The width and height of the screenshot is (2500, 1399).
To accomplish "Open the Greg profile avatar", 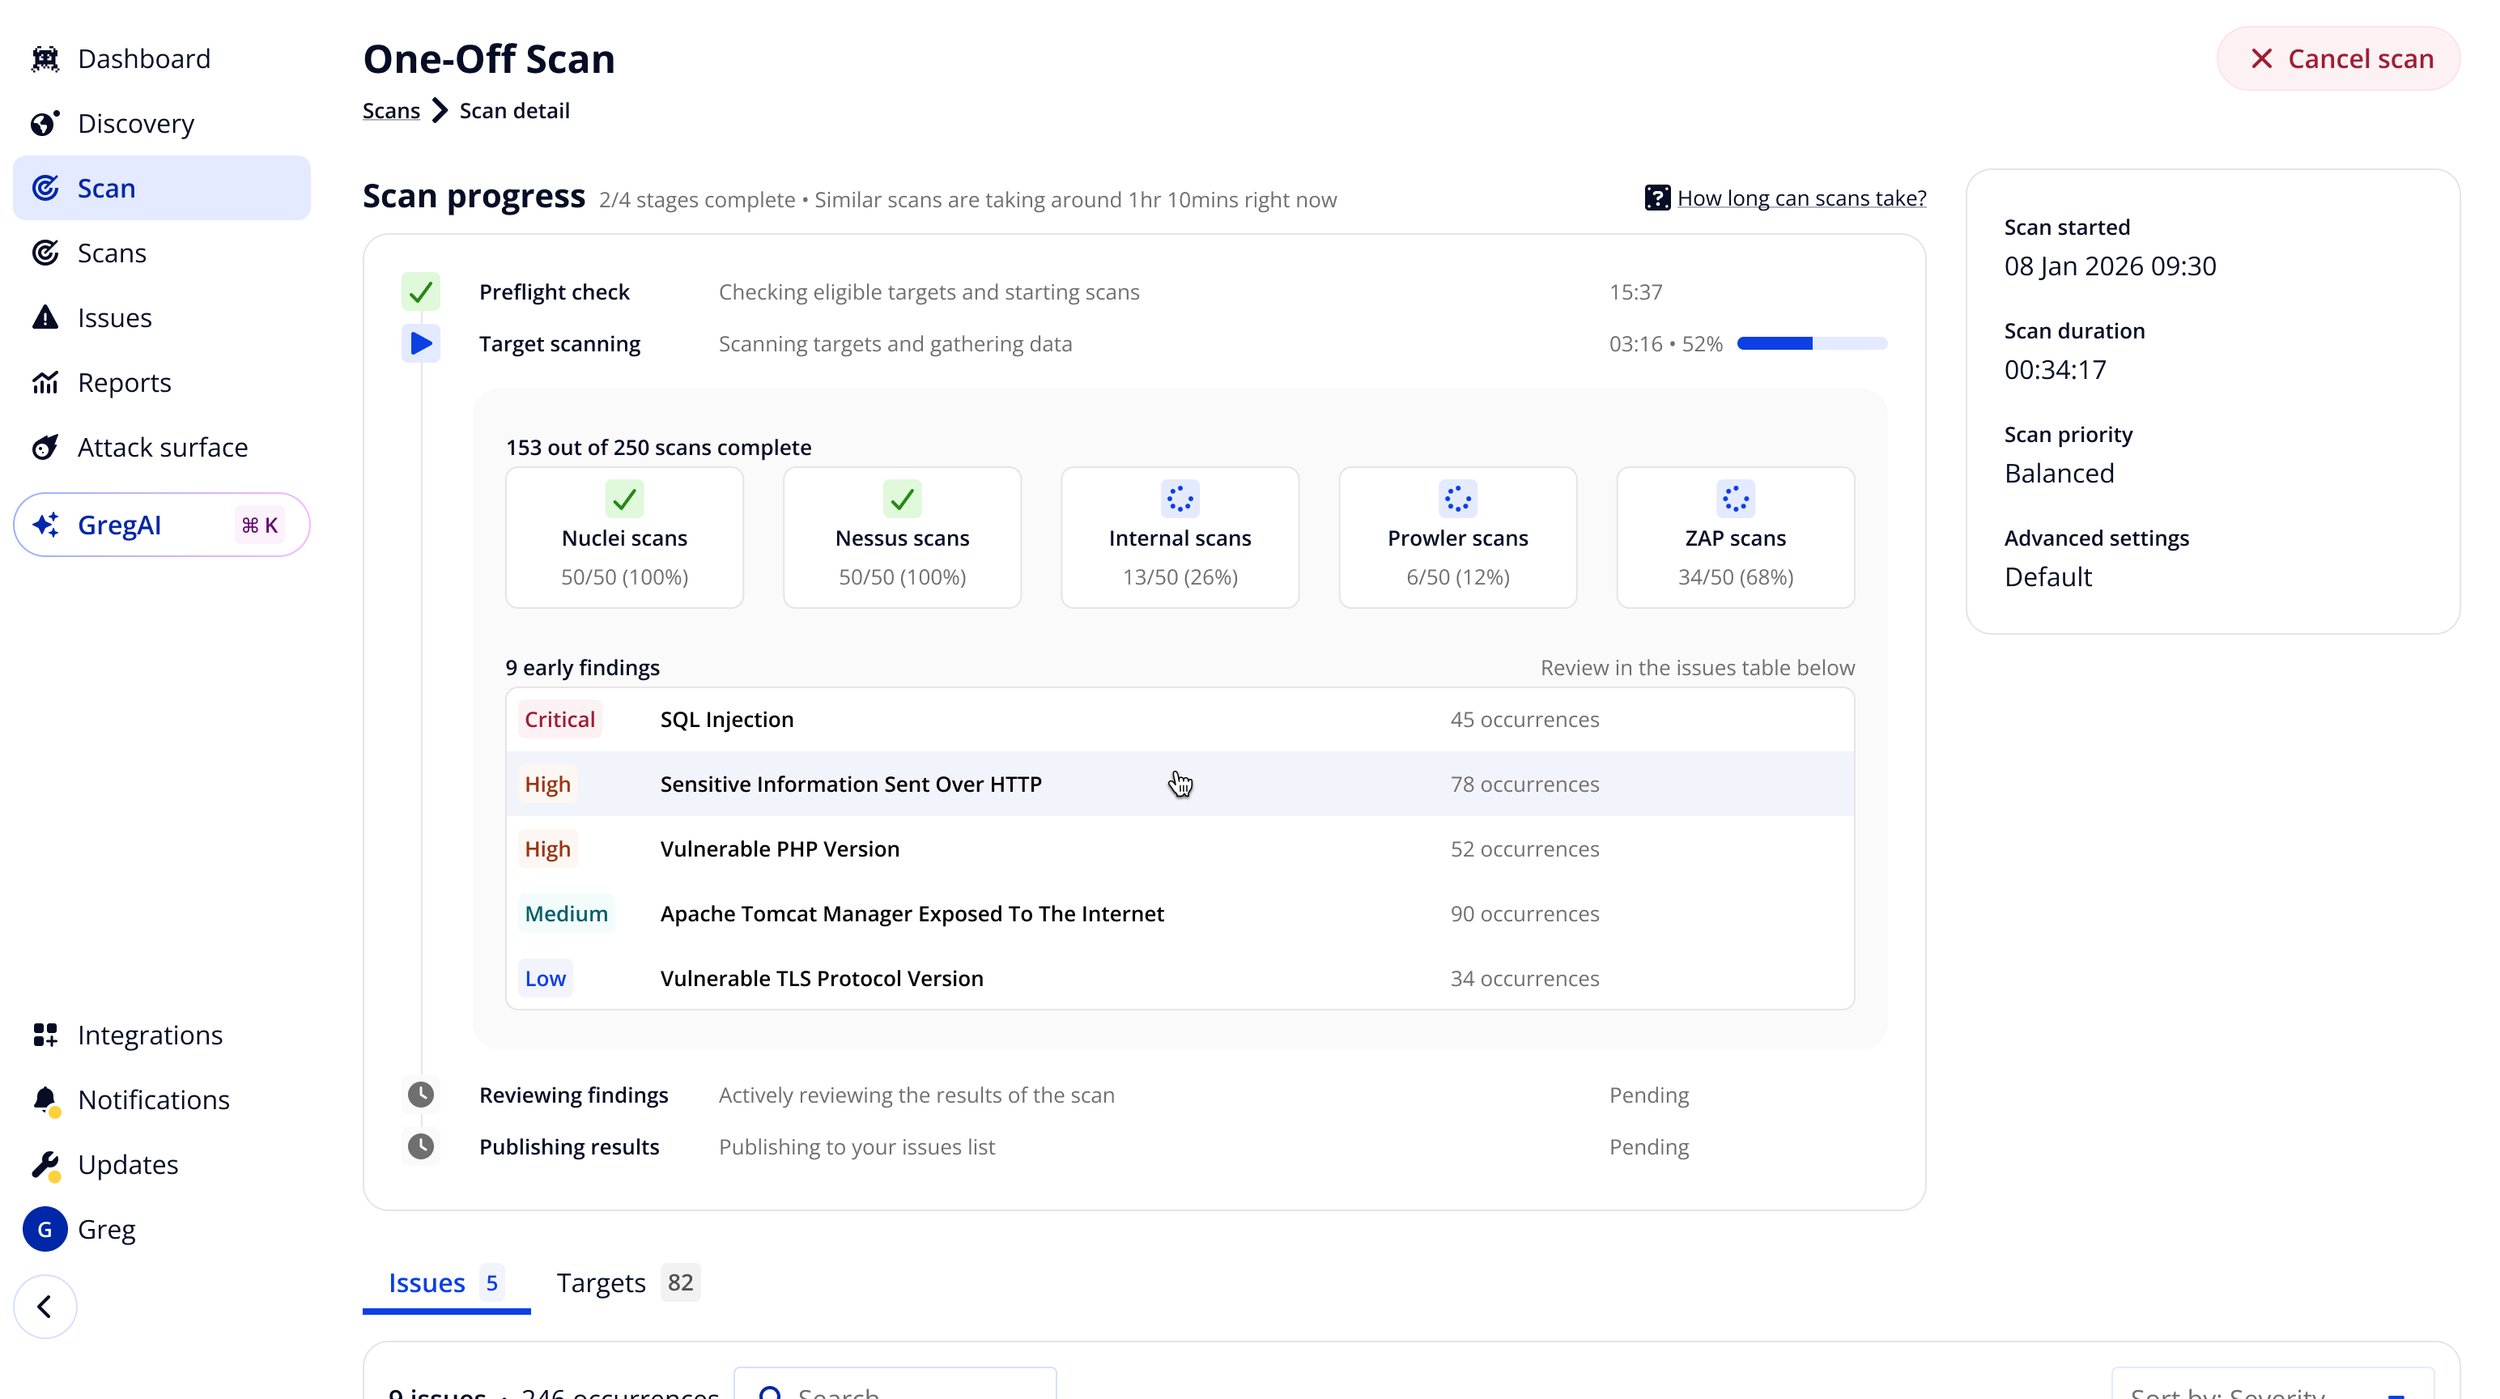I will (x=44, y=1229).
